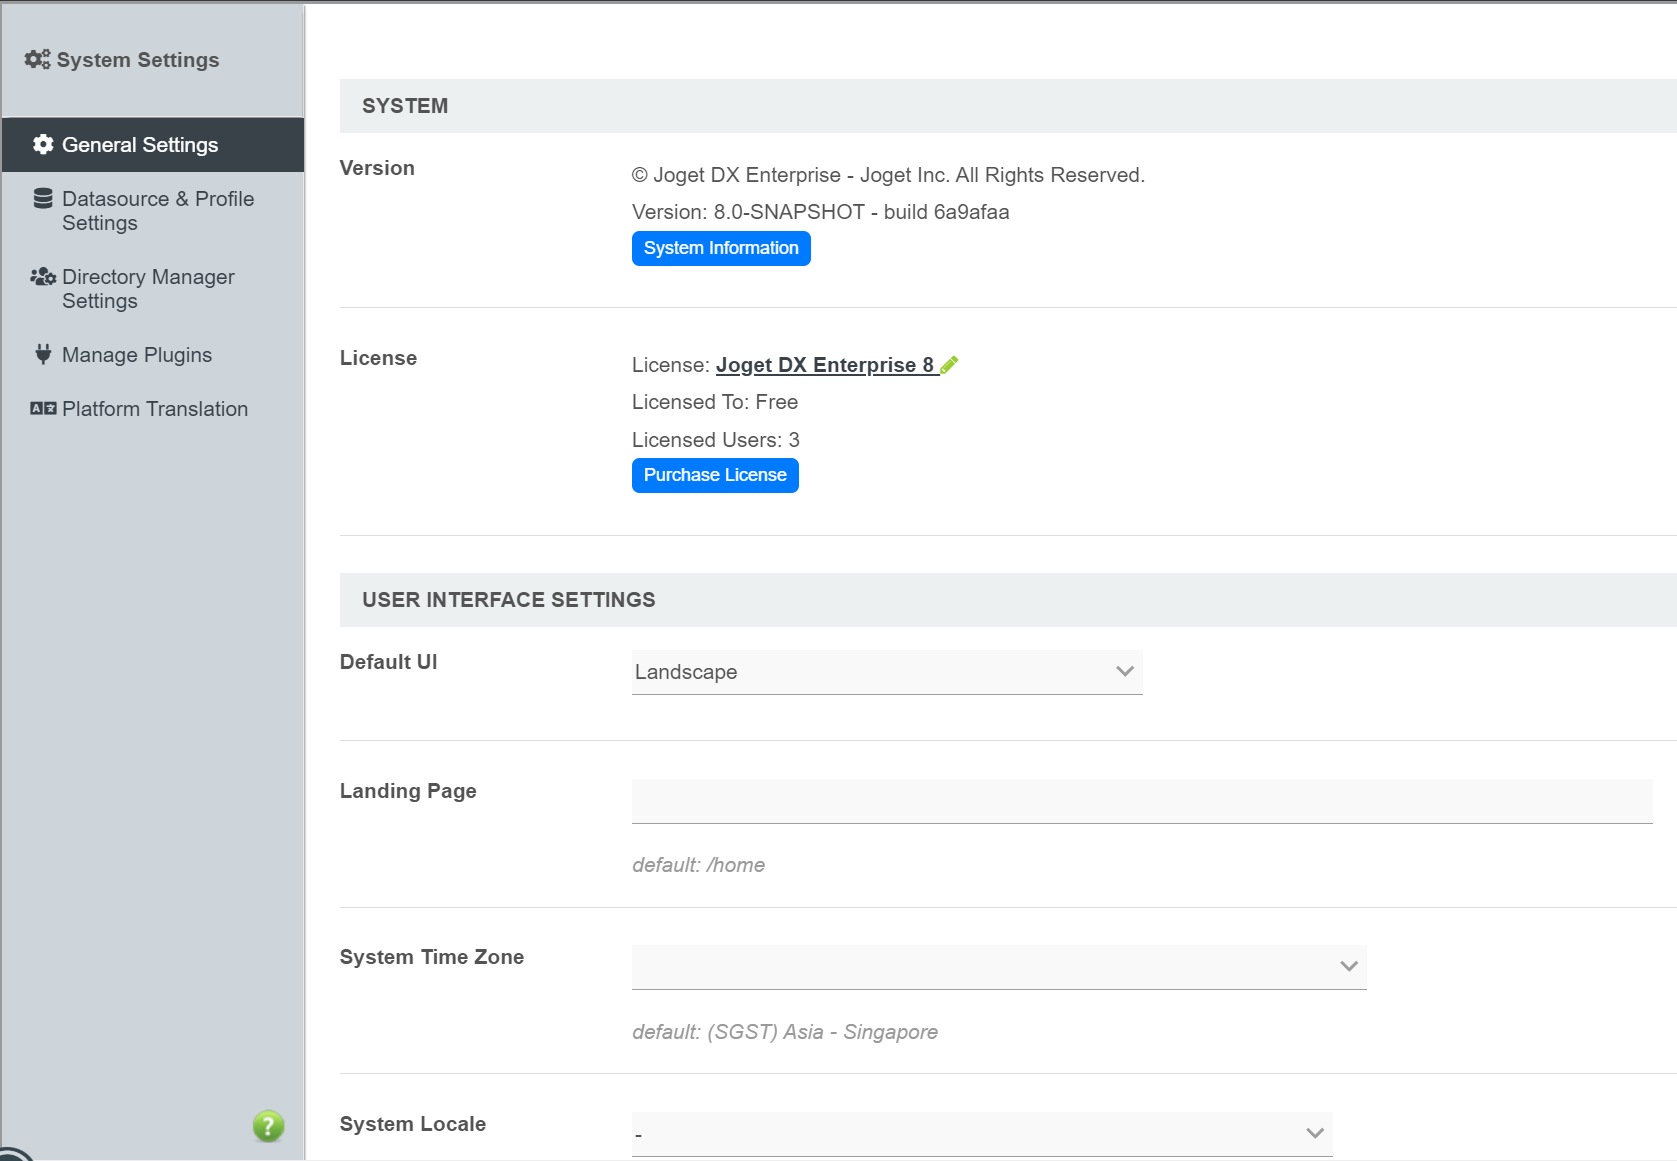Select General Settings in the sidebar

tap(140, 145)
